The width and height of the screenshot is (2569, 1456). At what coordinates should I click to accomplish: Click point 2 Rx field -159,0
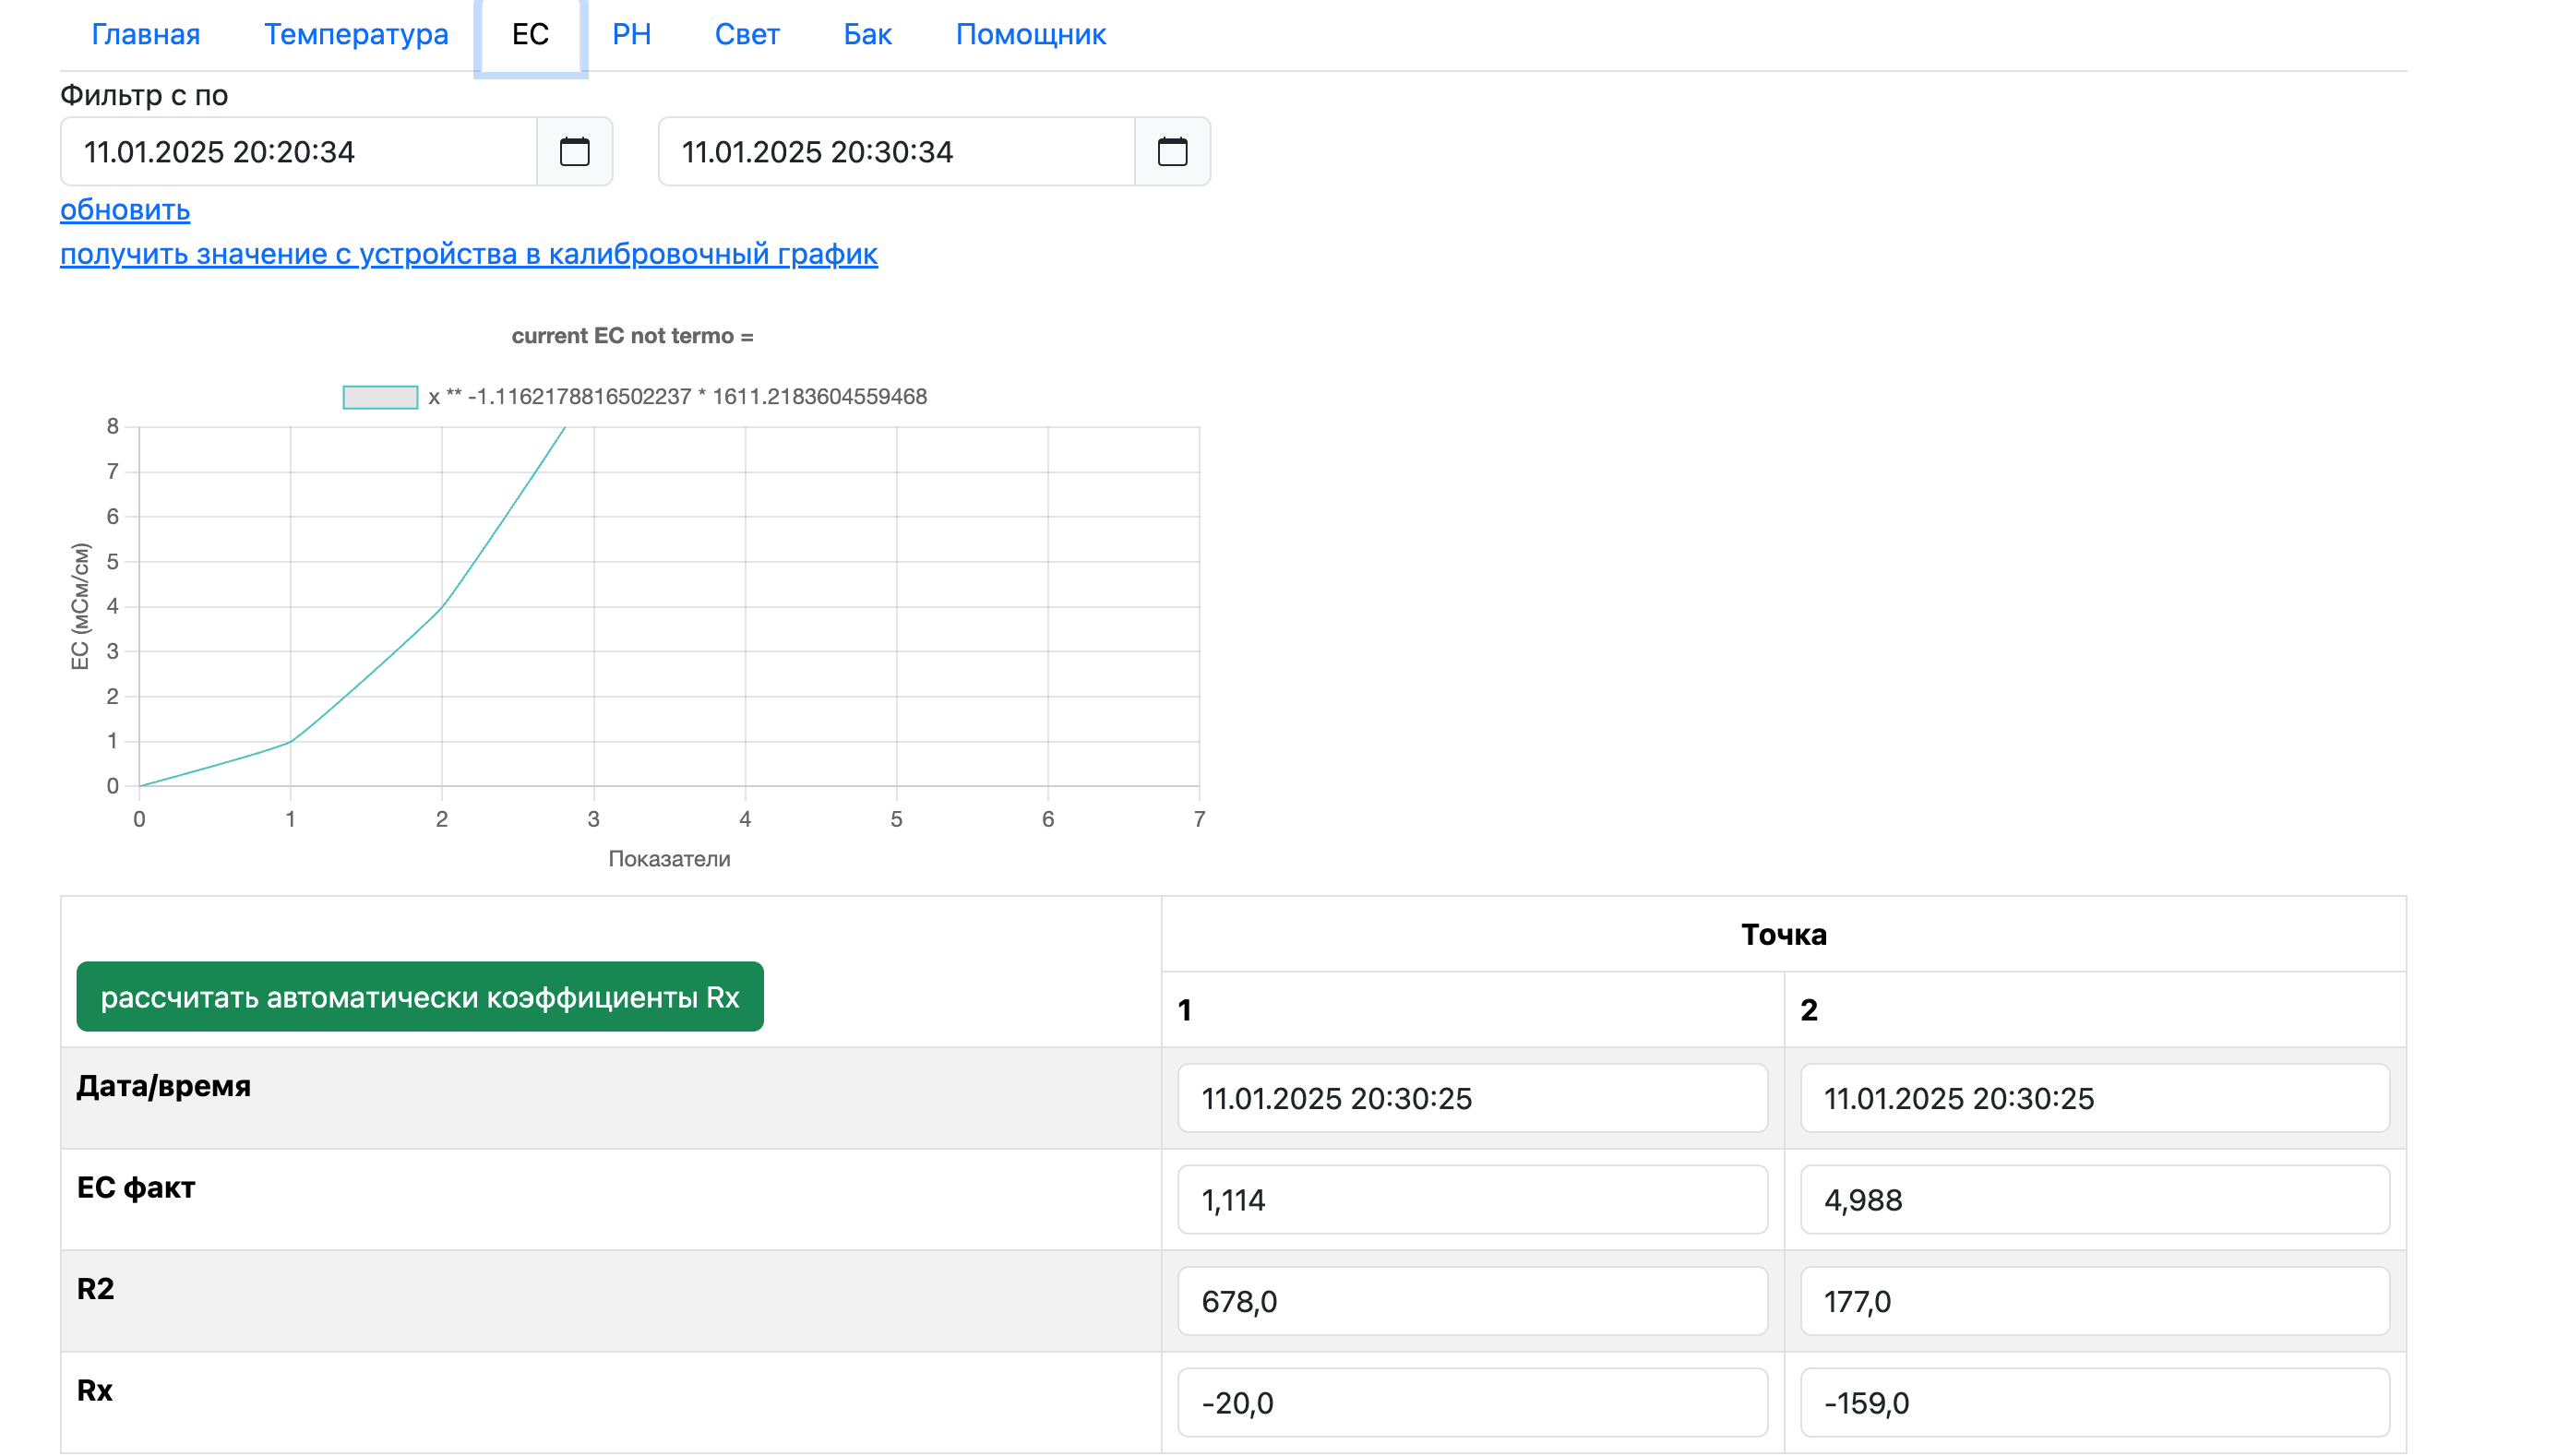[2094, 1403]
